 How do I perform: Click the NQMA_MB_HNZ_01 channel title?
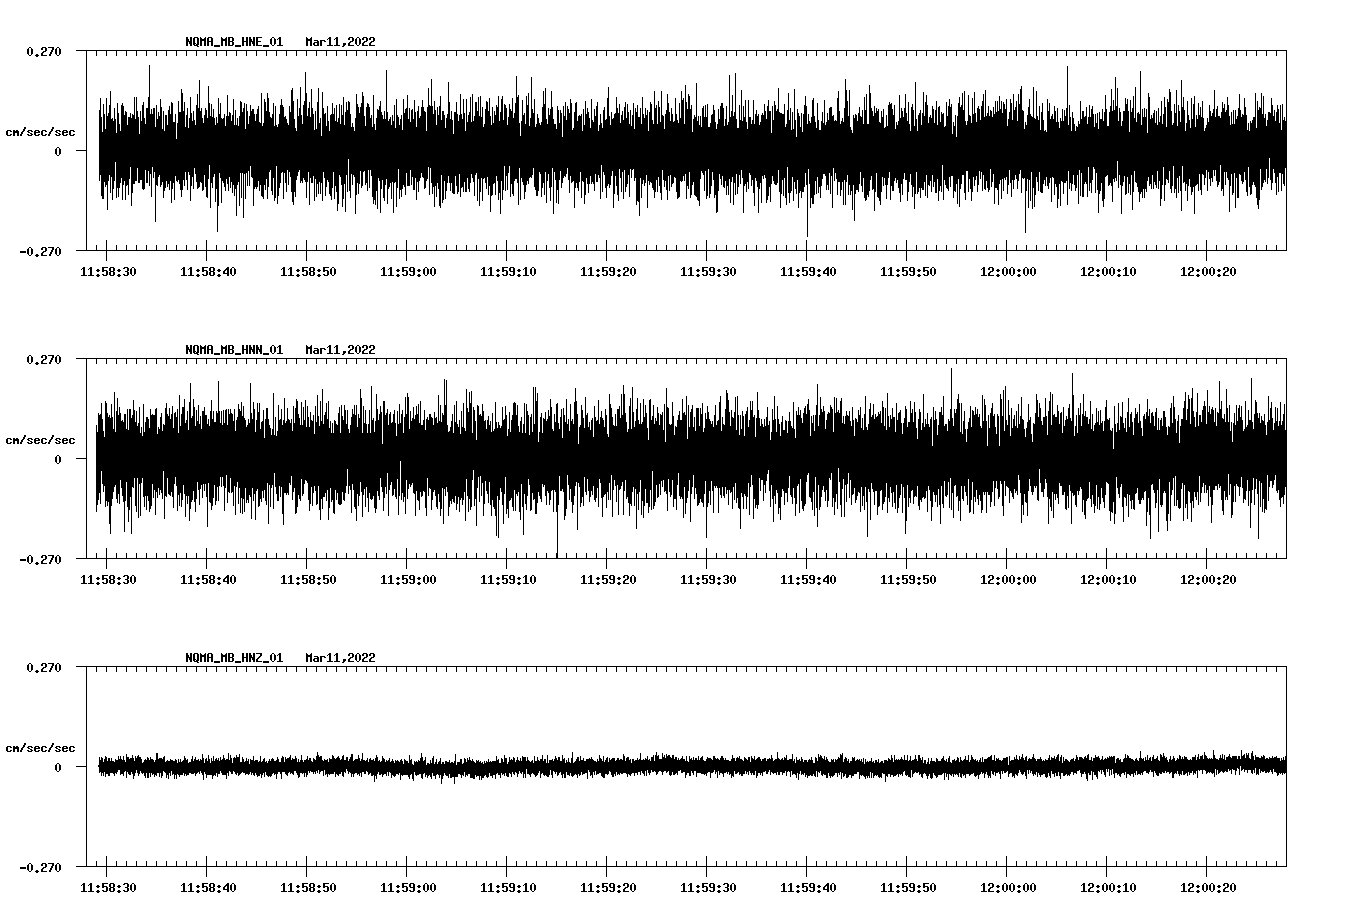coord(234,658)
